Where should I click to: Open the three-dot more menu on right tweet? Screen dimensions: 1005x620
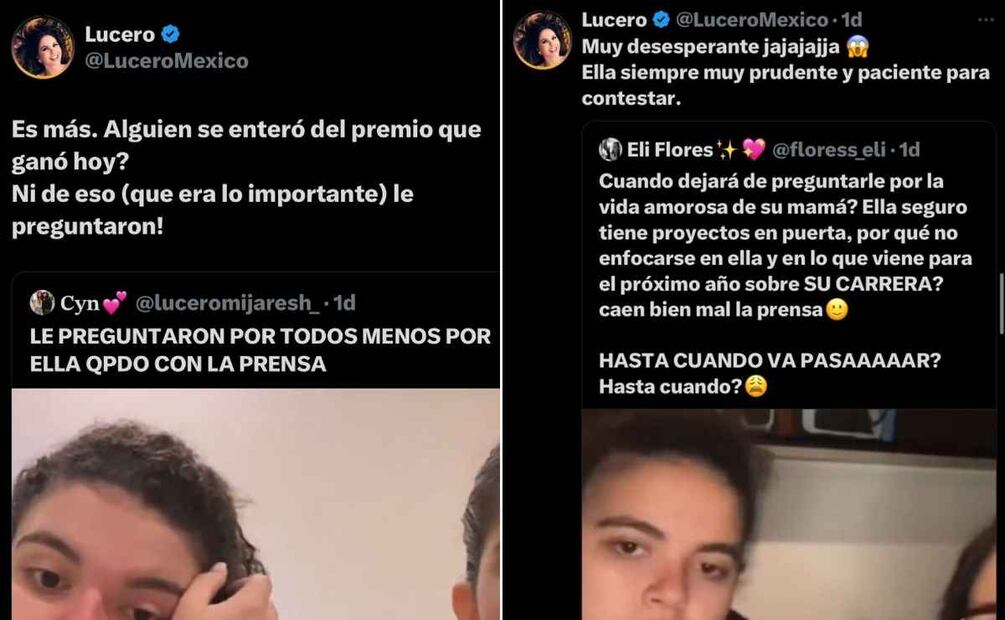pos(986,21)
